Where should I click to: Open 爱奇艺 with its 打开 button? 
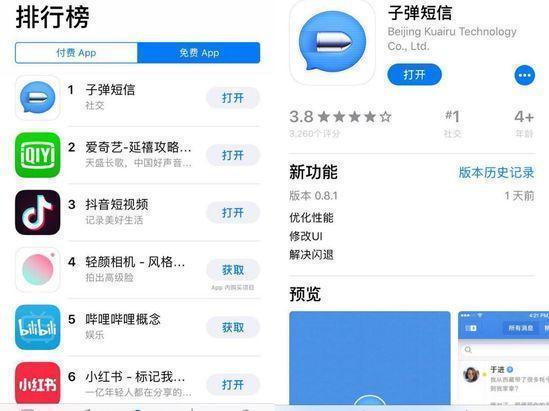tap(233, 155)
